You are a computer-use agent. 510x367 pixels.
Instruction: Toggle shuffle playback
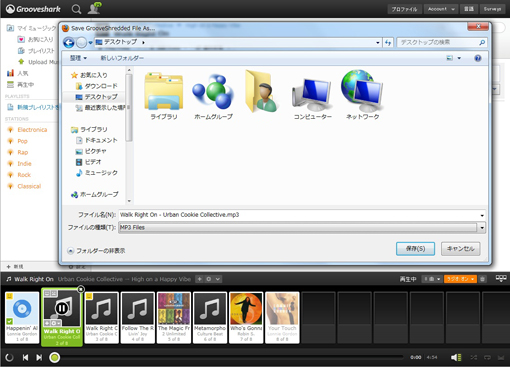(474, 357)
